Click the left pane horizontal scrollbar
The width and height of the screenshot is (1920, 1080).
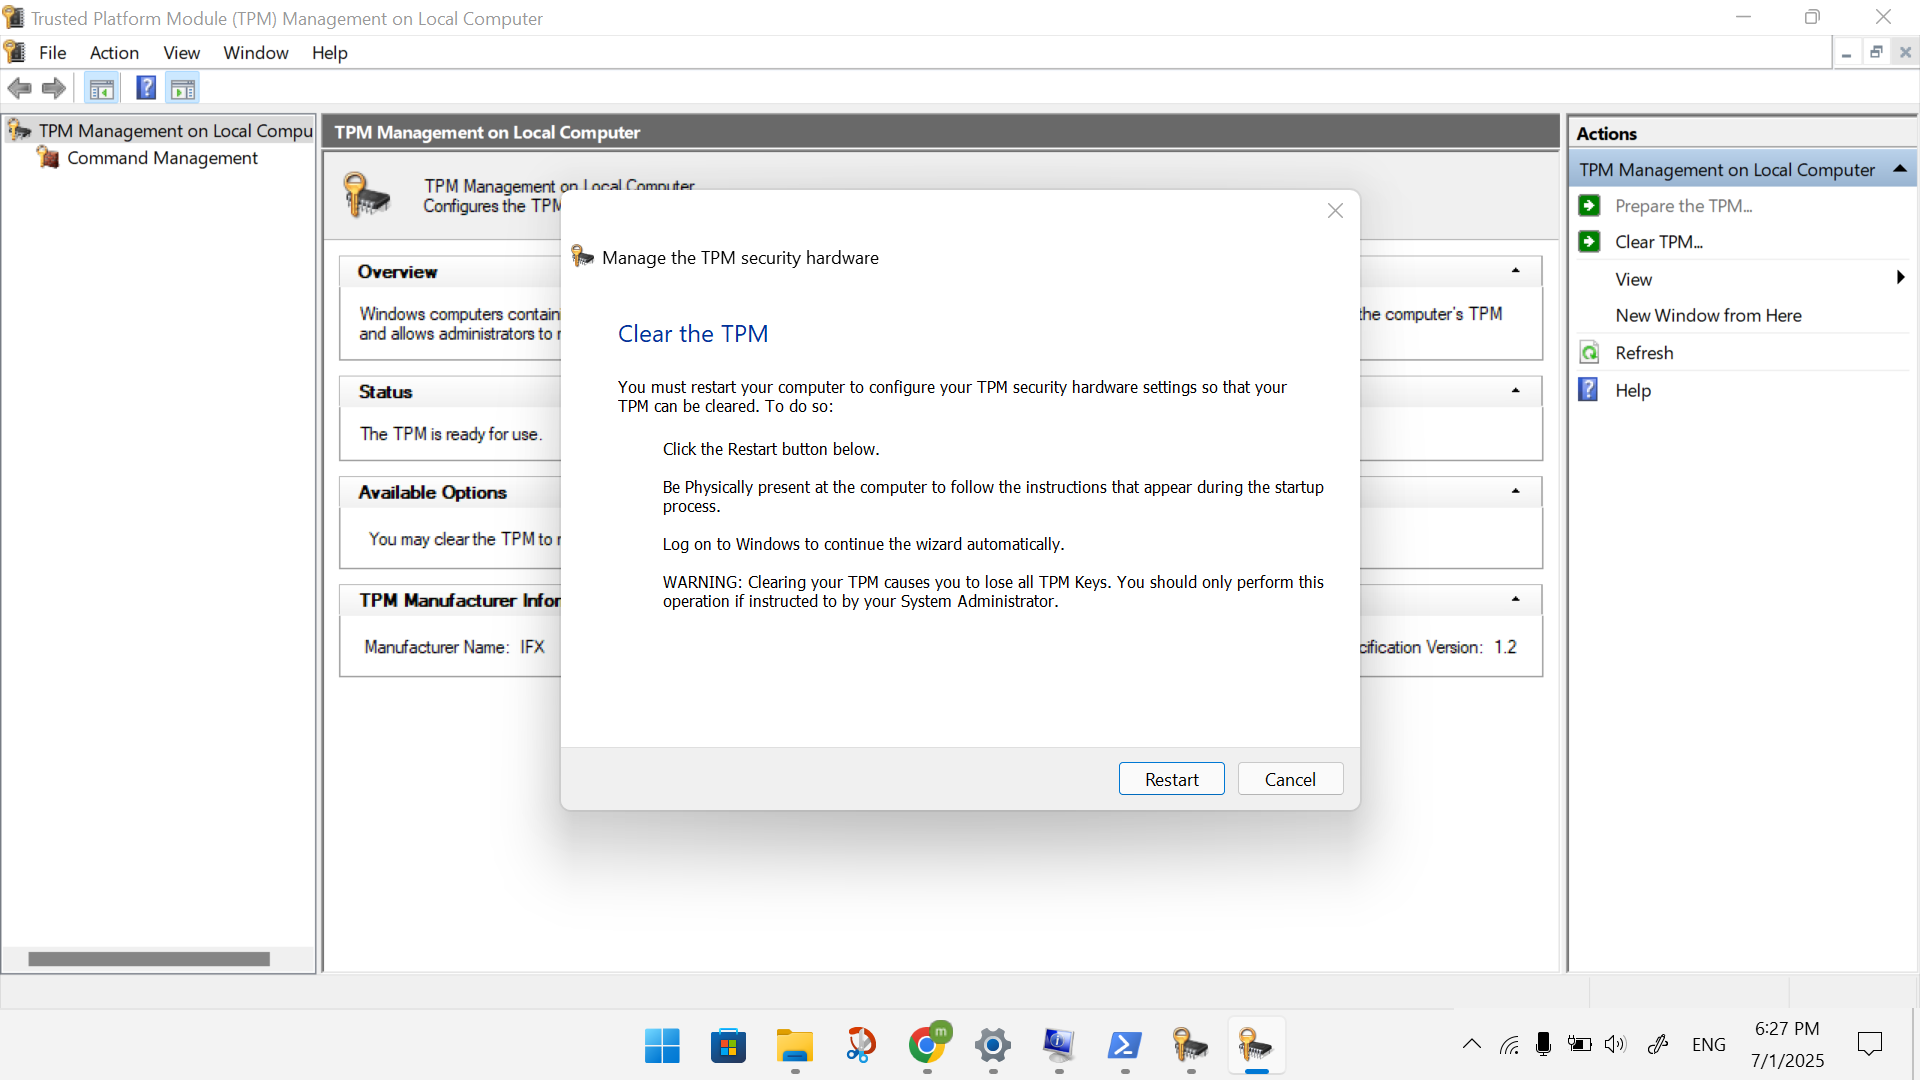tap(149, 959)
